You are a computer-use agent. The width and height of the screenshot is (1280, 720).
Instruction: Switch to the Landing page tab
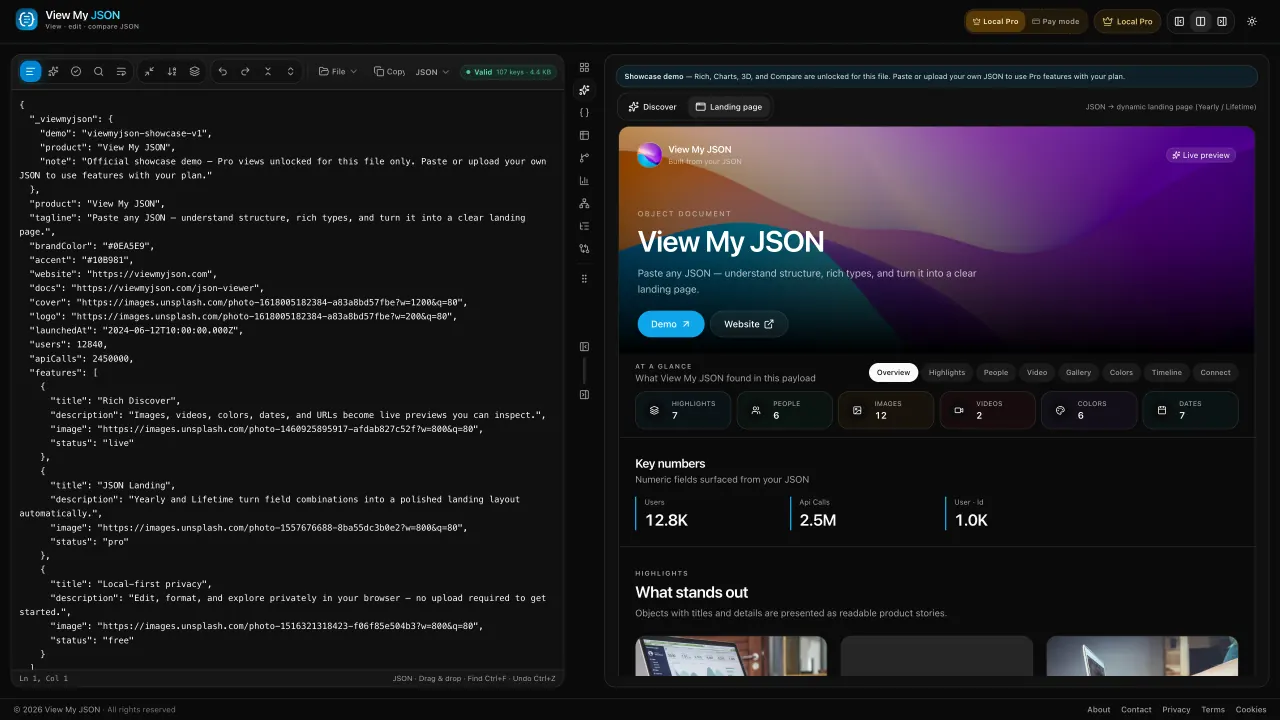click(729, 107)
